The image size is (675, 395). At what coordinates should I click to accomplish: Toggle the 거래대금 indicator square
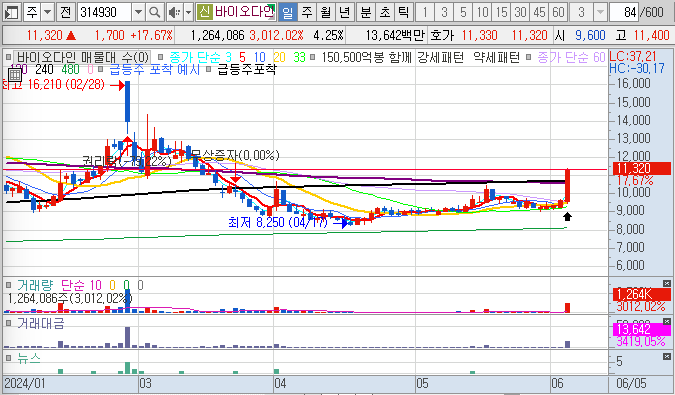tap(9, 323)
